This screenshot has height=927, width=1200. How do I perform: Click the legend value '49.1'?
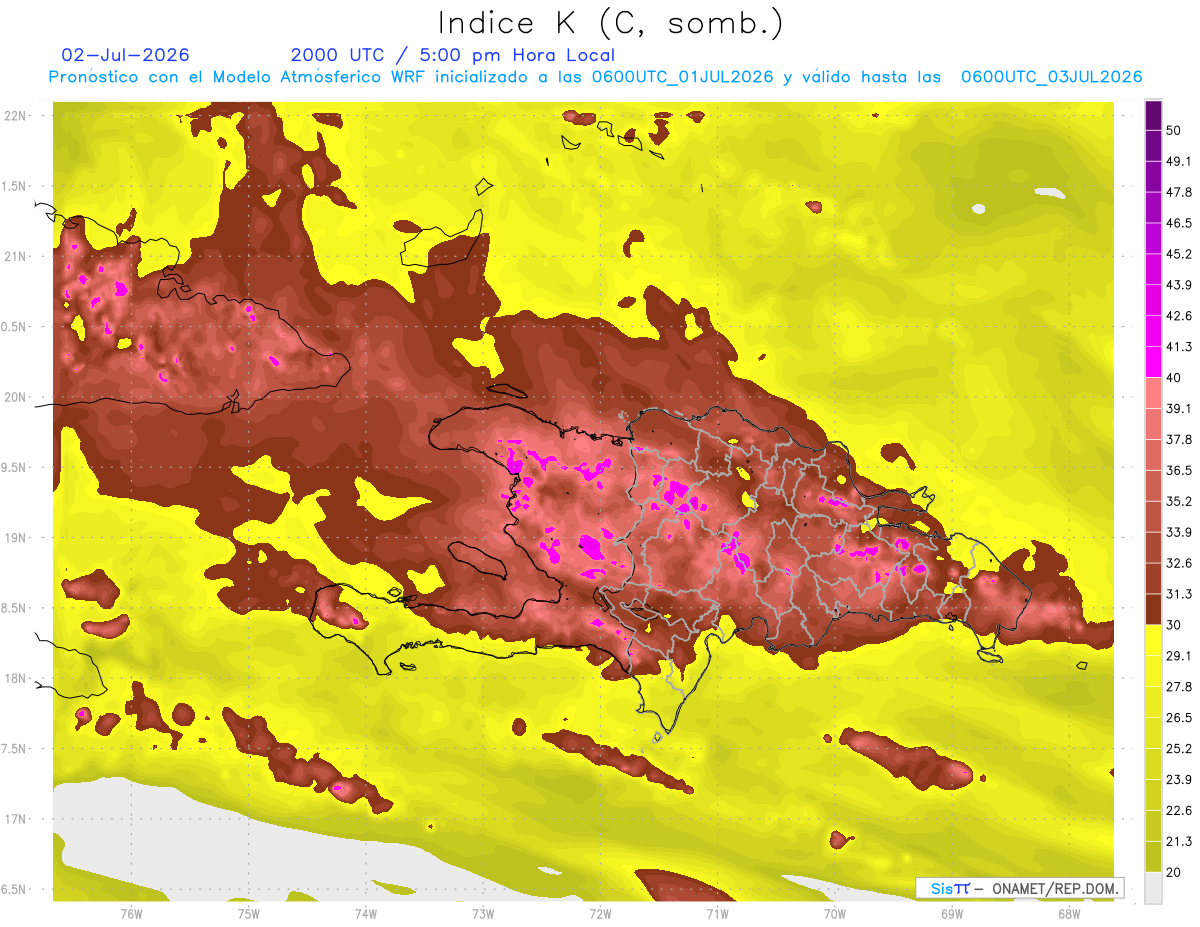[x=1179, y=161]
